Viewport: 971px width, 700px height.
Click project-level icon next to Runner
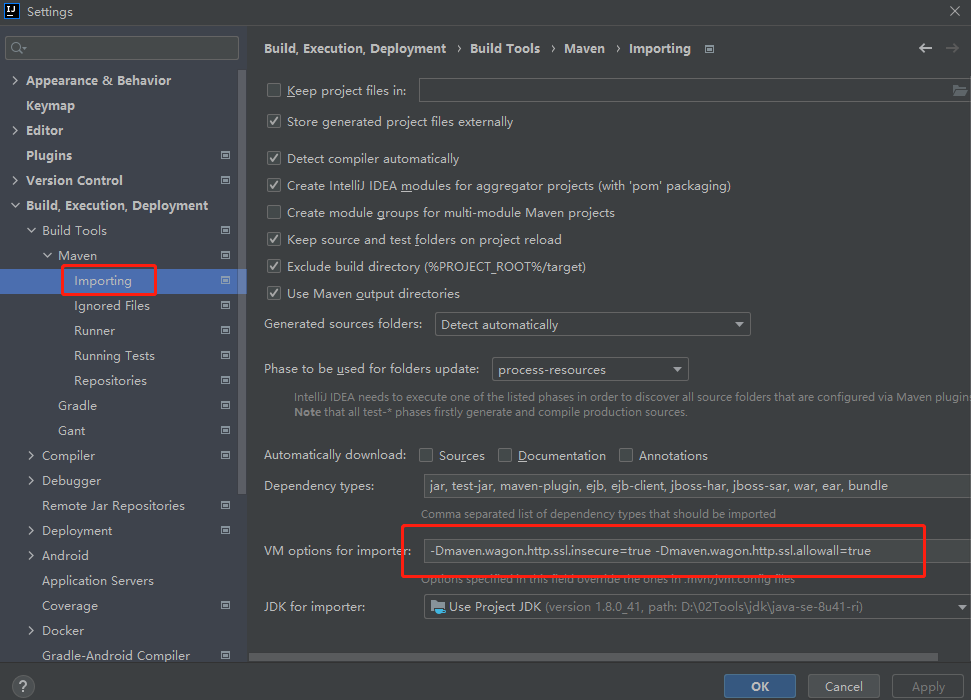click(225, 330)
